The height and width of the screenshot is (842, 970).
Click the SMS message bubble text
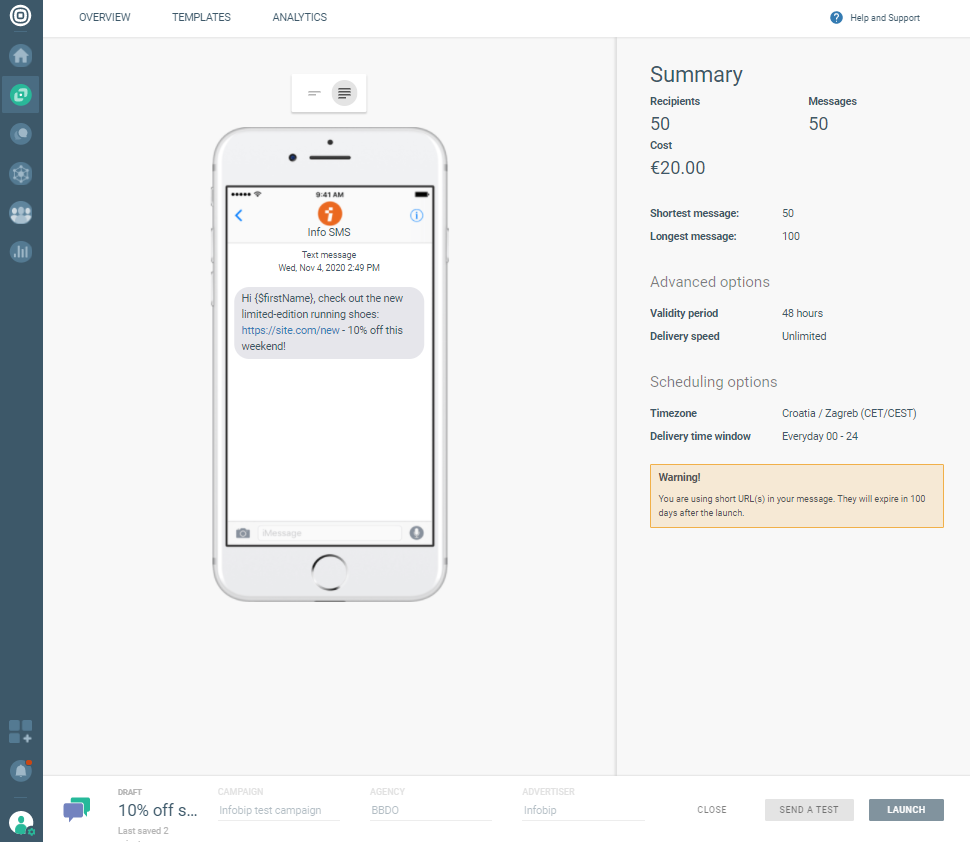pos(329,322)
